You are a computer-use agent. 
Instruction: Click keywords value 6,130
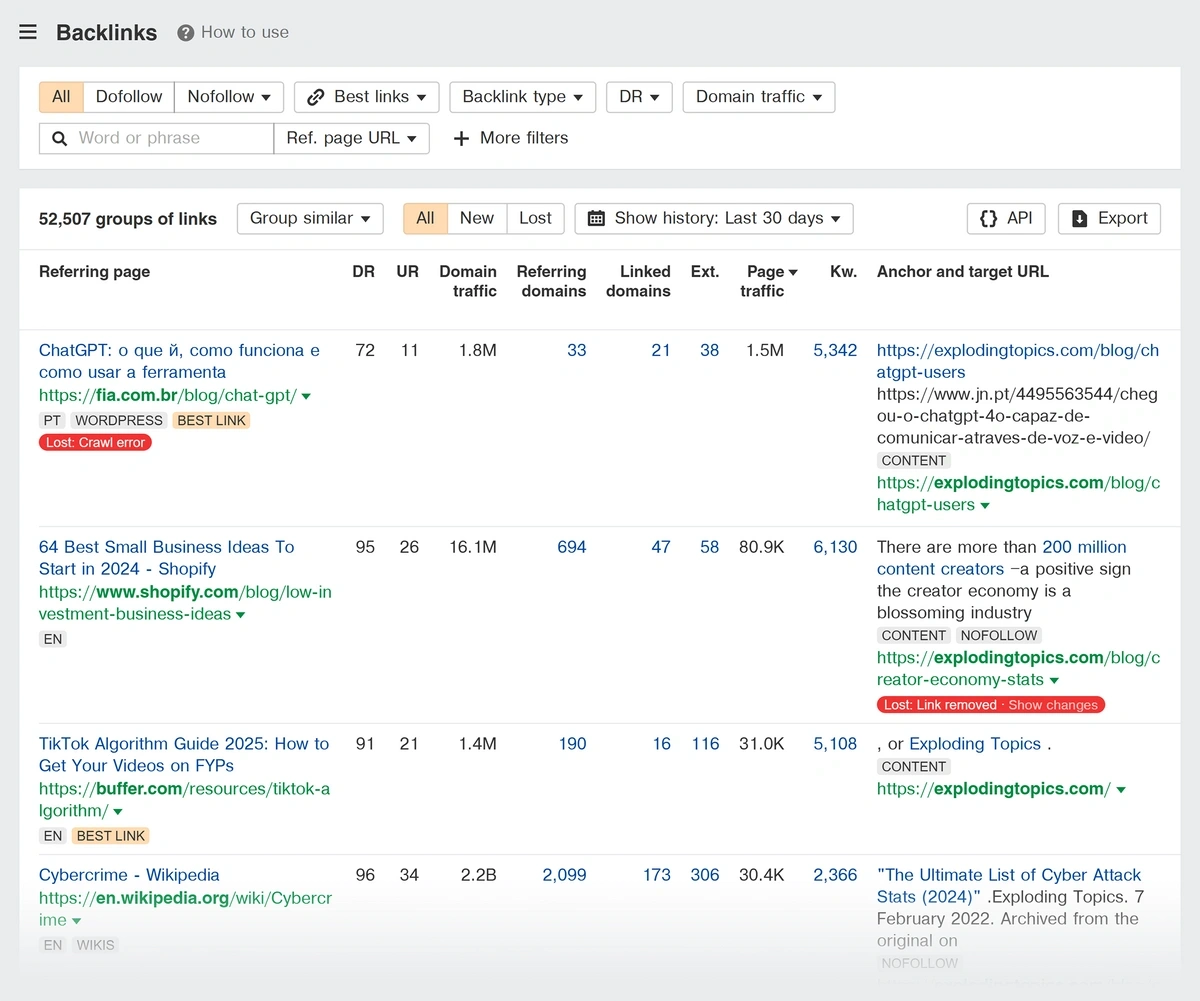835,547
